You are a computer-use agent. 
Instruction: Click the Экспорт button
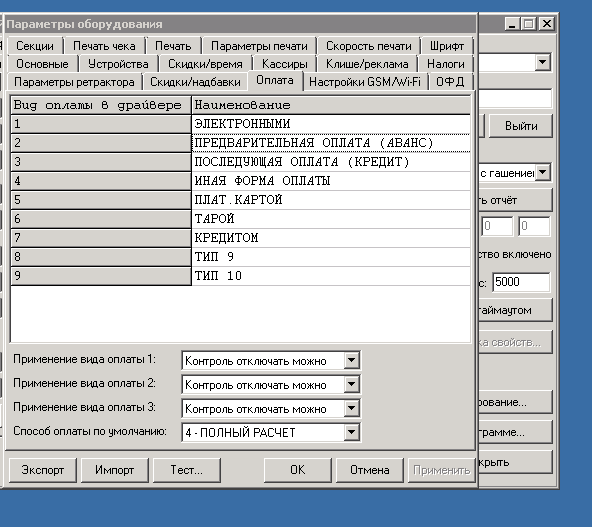coord(43,470)
